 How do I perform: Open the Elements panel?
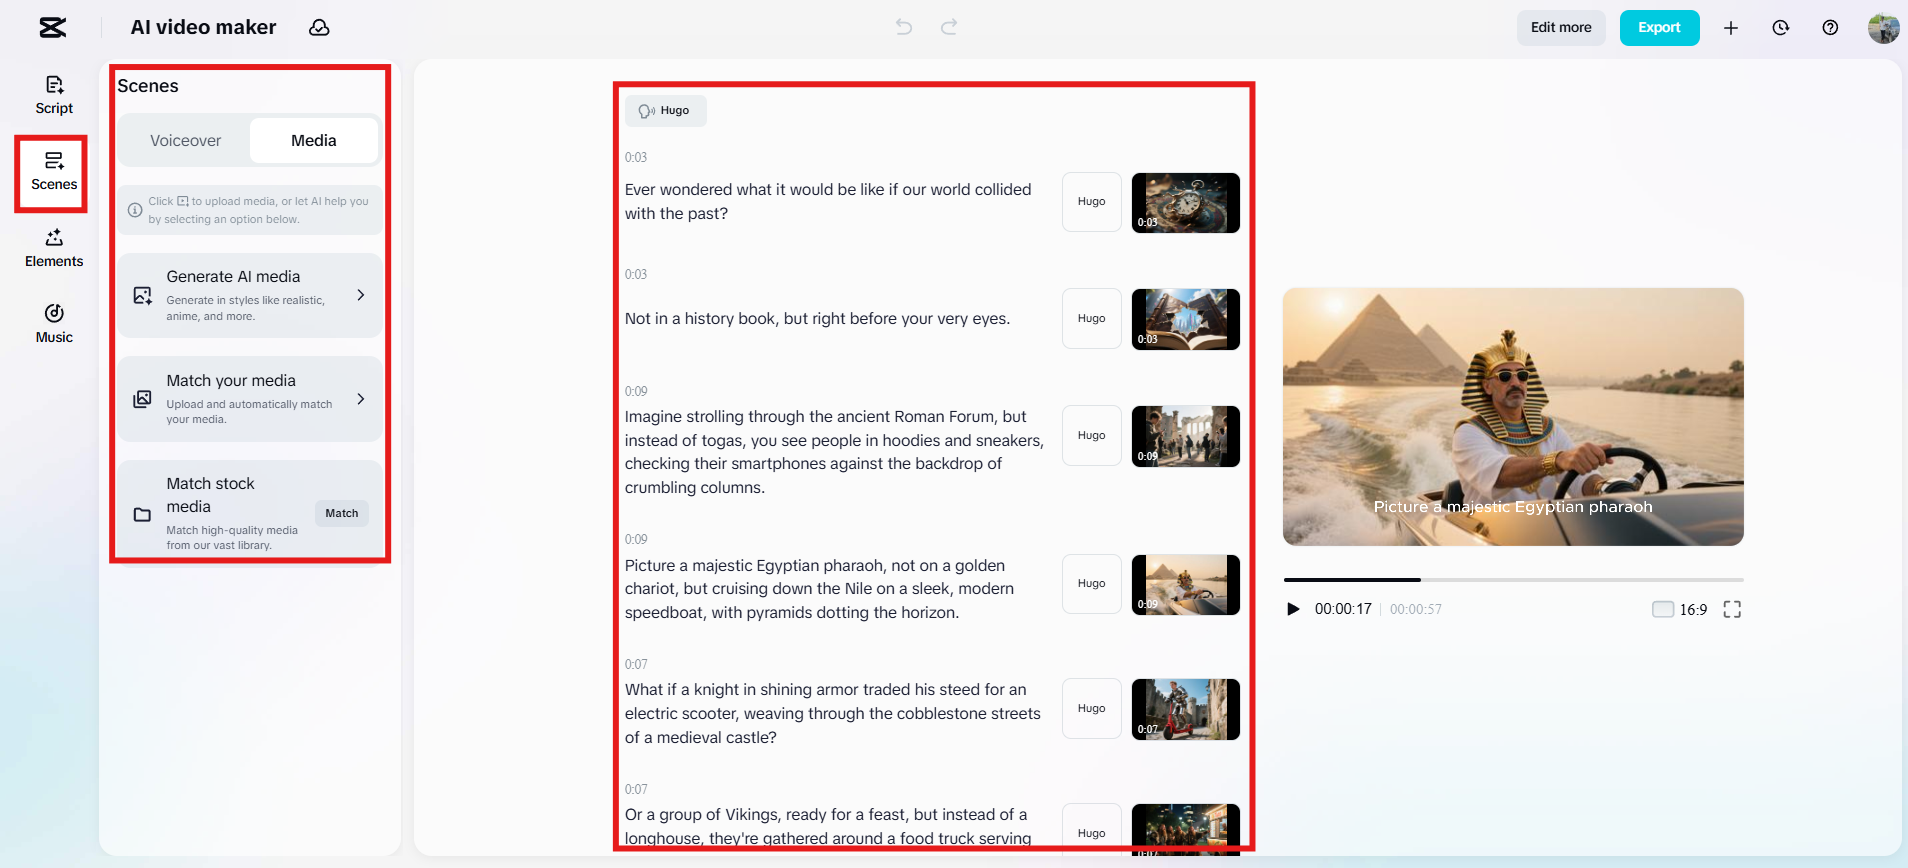pyautogui.click(x=54, y=249)
